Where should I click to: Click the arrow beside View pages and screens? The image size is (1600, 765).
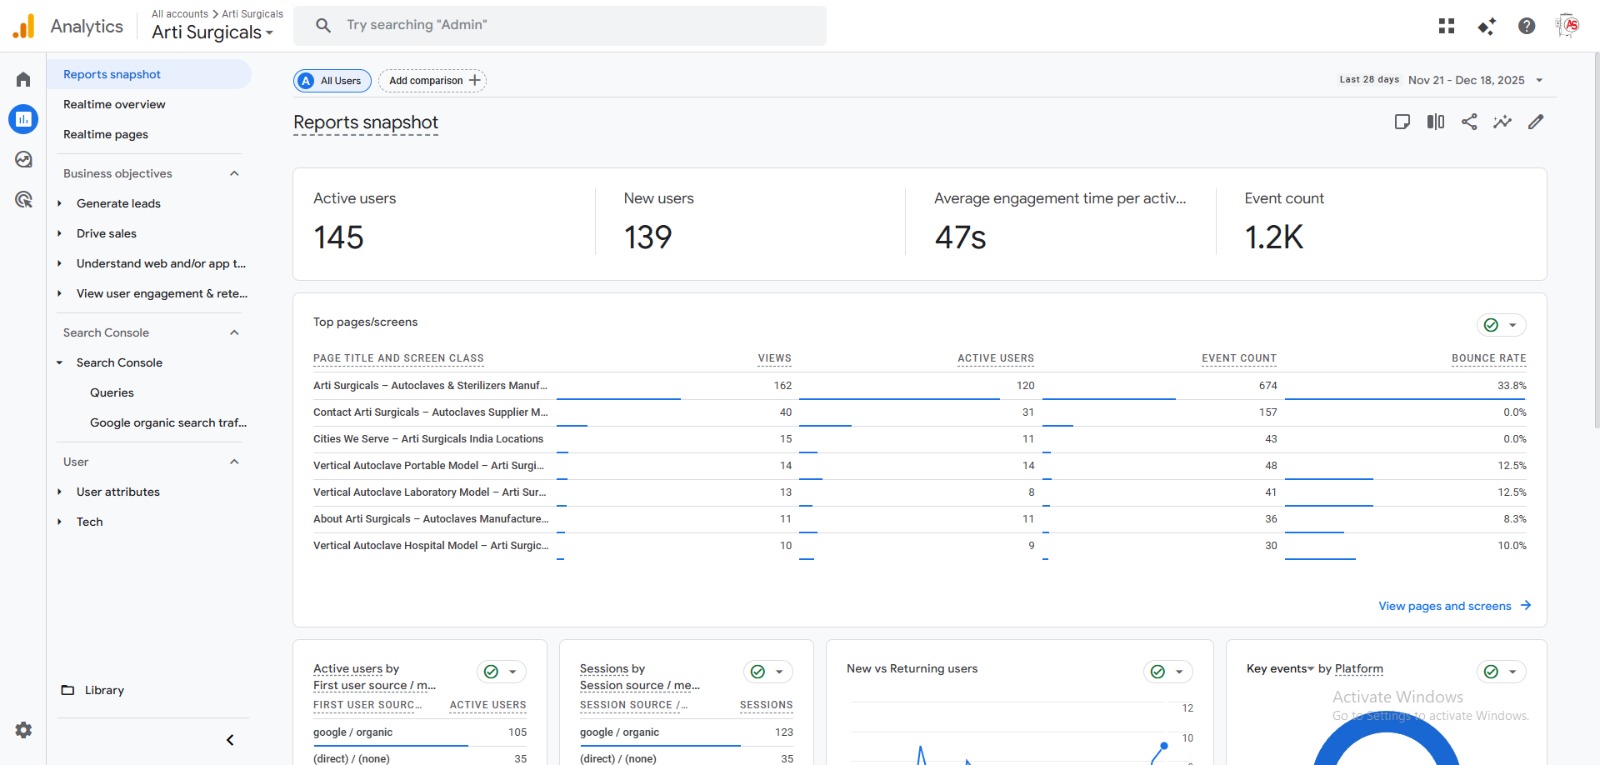1526,605
